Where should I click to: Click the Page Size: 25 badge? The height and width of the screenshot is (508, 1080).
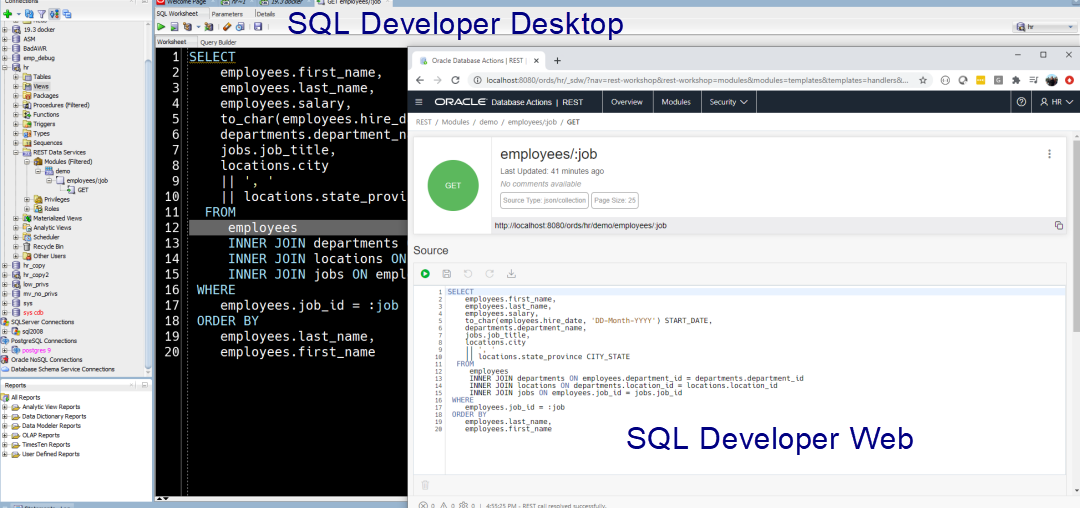tap(614, 200)
